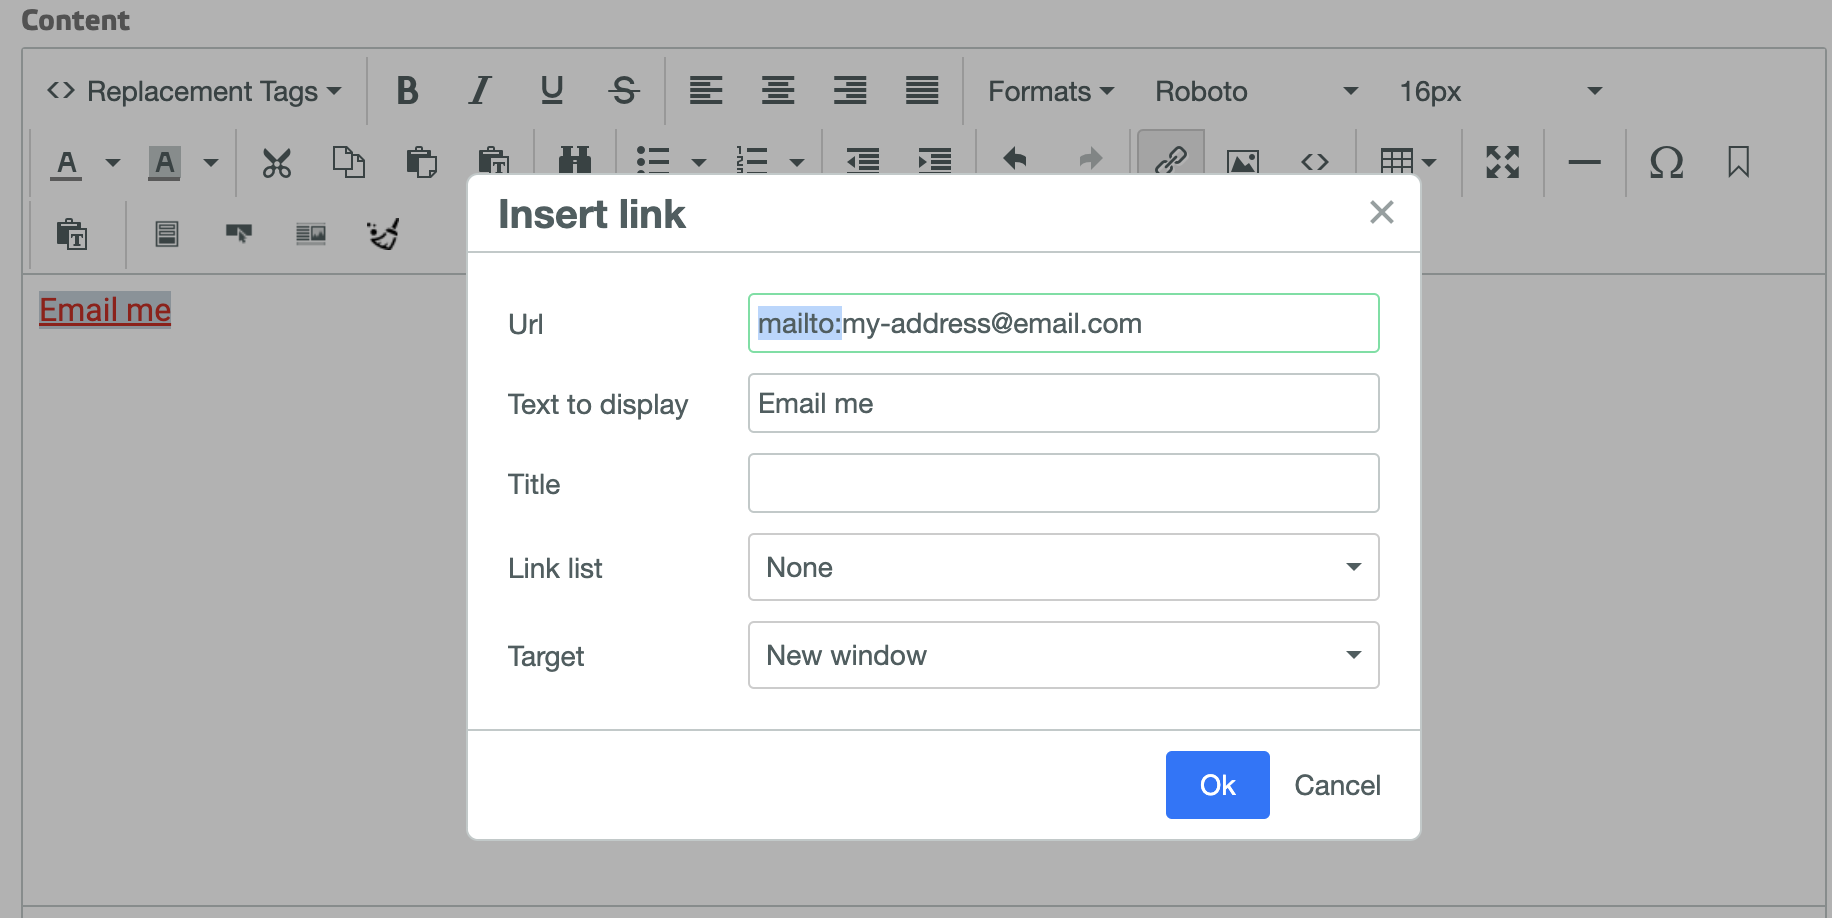Click the bookmark anchor icon
Image resolution: width=1832 pixels, height=918 pixels.
click(1738, 162)
